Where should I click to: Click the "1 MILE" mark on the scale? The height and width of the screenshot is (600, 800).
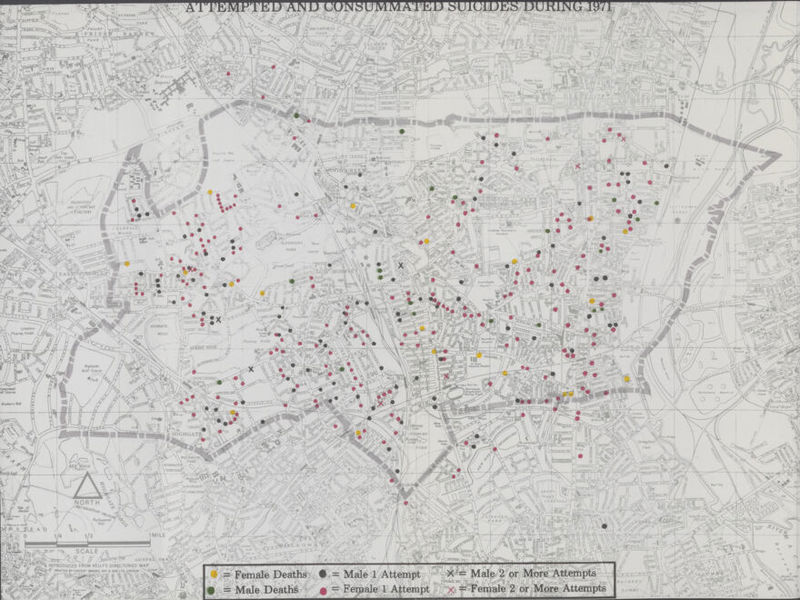(x=157, y=536)
